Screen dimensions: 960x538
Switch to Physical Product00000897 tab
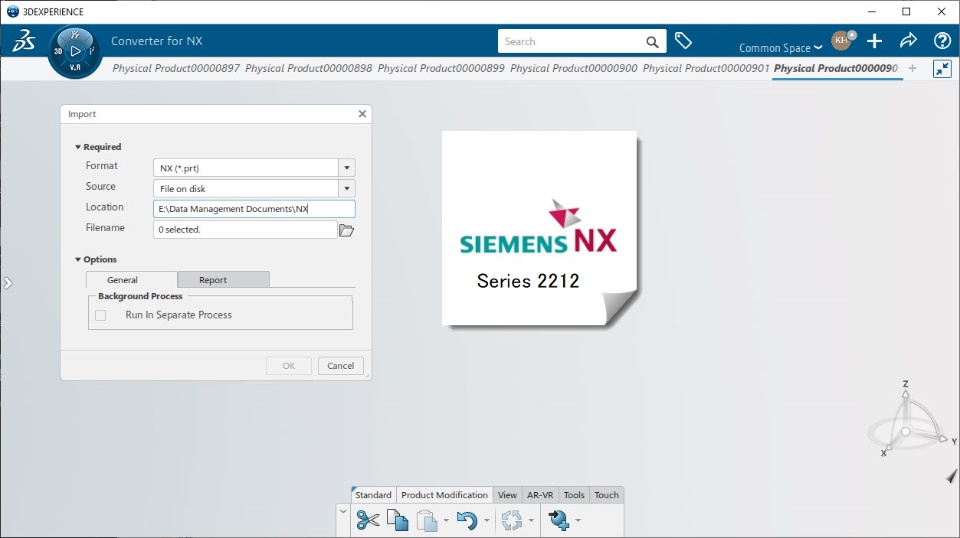click(x=176, y=68)
